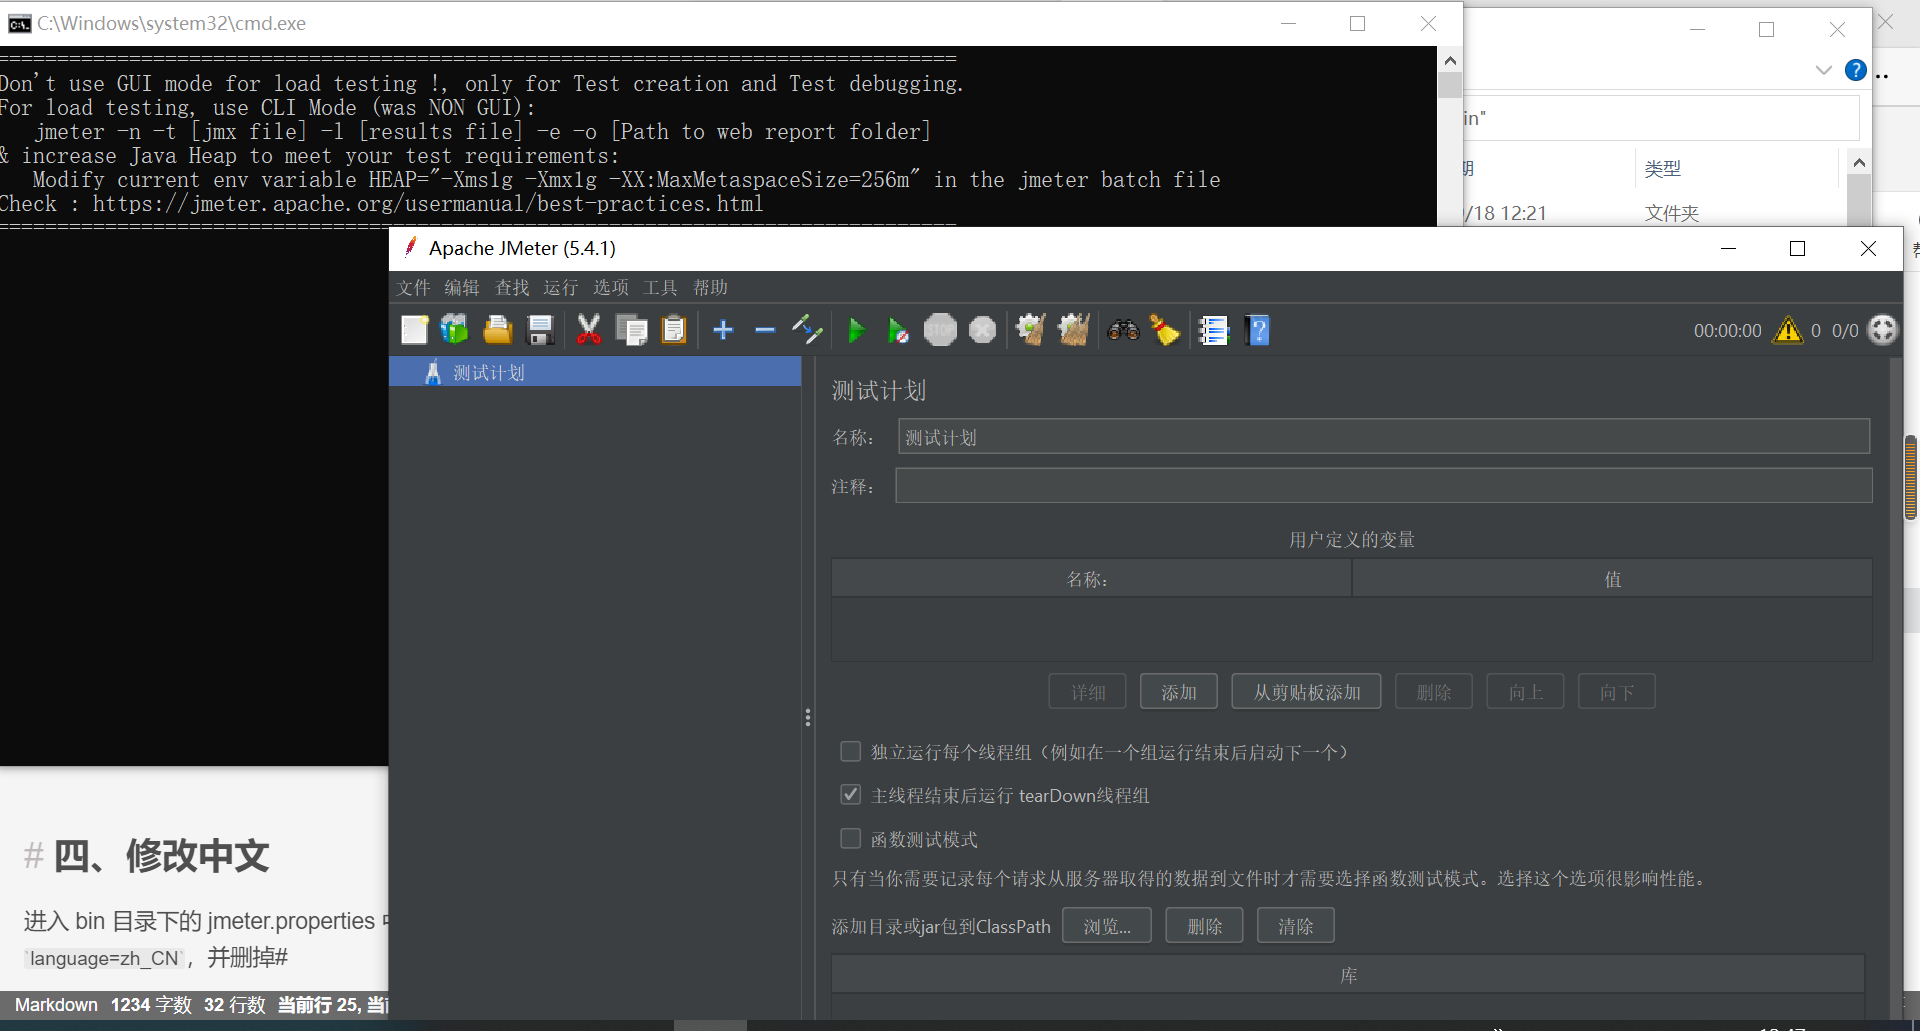Click the remote engines status icon

click(1882, 330)
